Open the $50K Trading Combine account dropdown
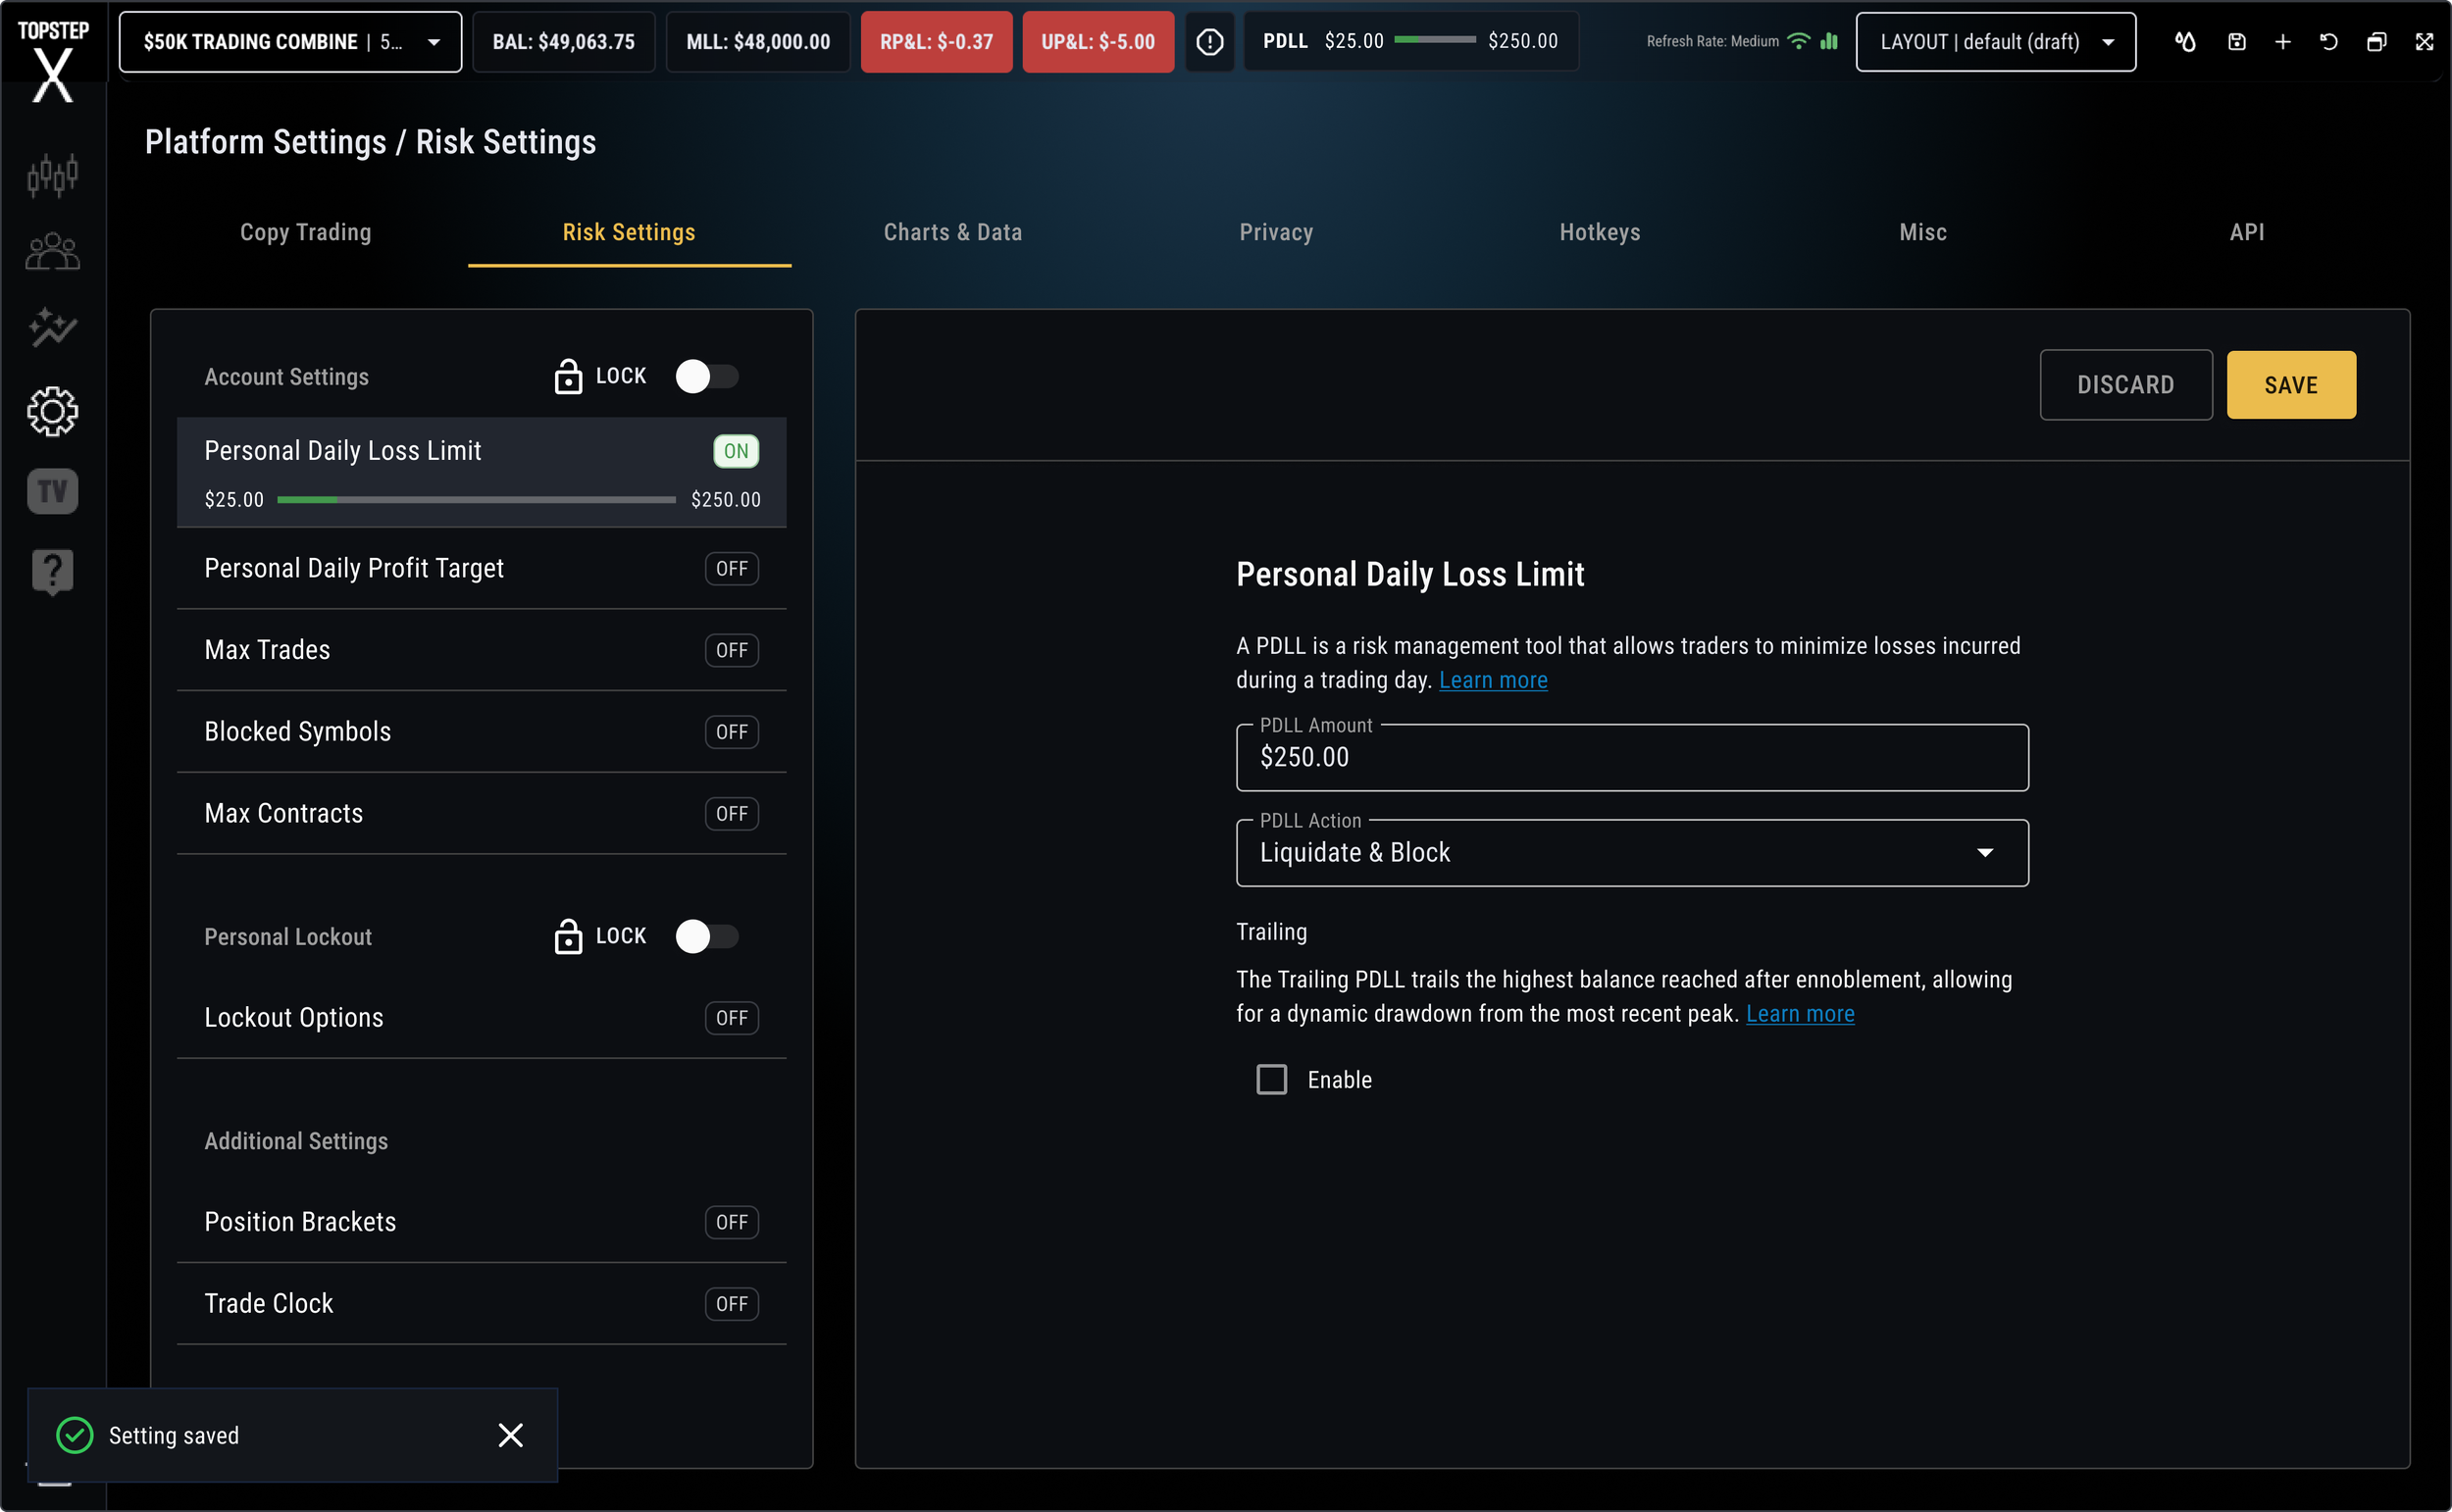The height and width of the screenshot is (1512, 2452). tap(290, 42)
